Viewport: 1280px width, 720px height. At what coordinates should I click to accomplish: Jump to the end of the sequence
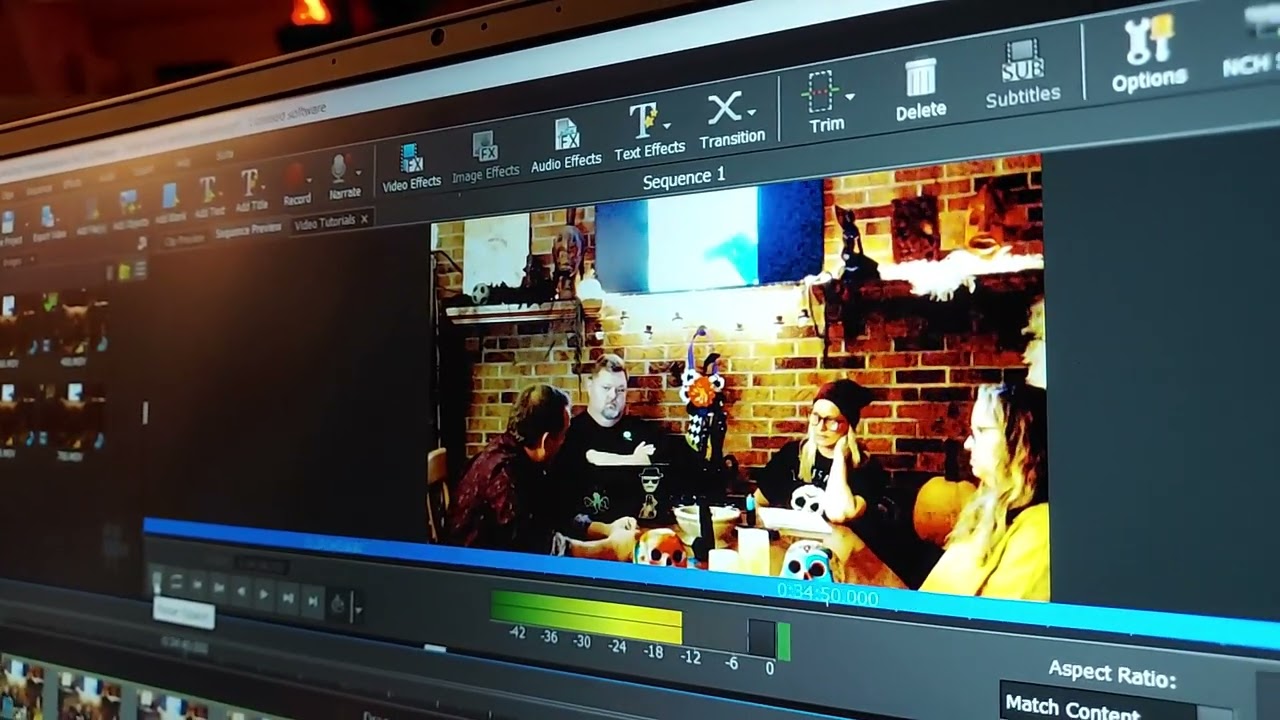pyautogui.click(x=312, y=601)
